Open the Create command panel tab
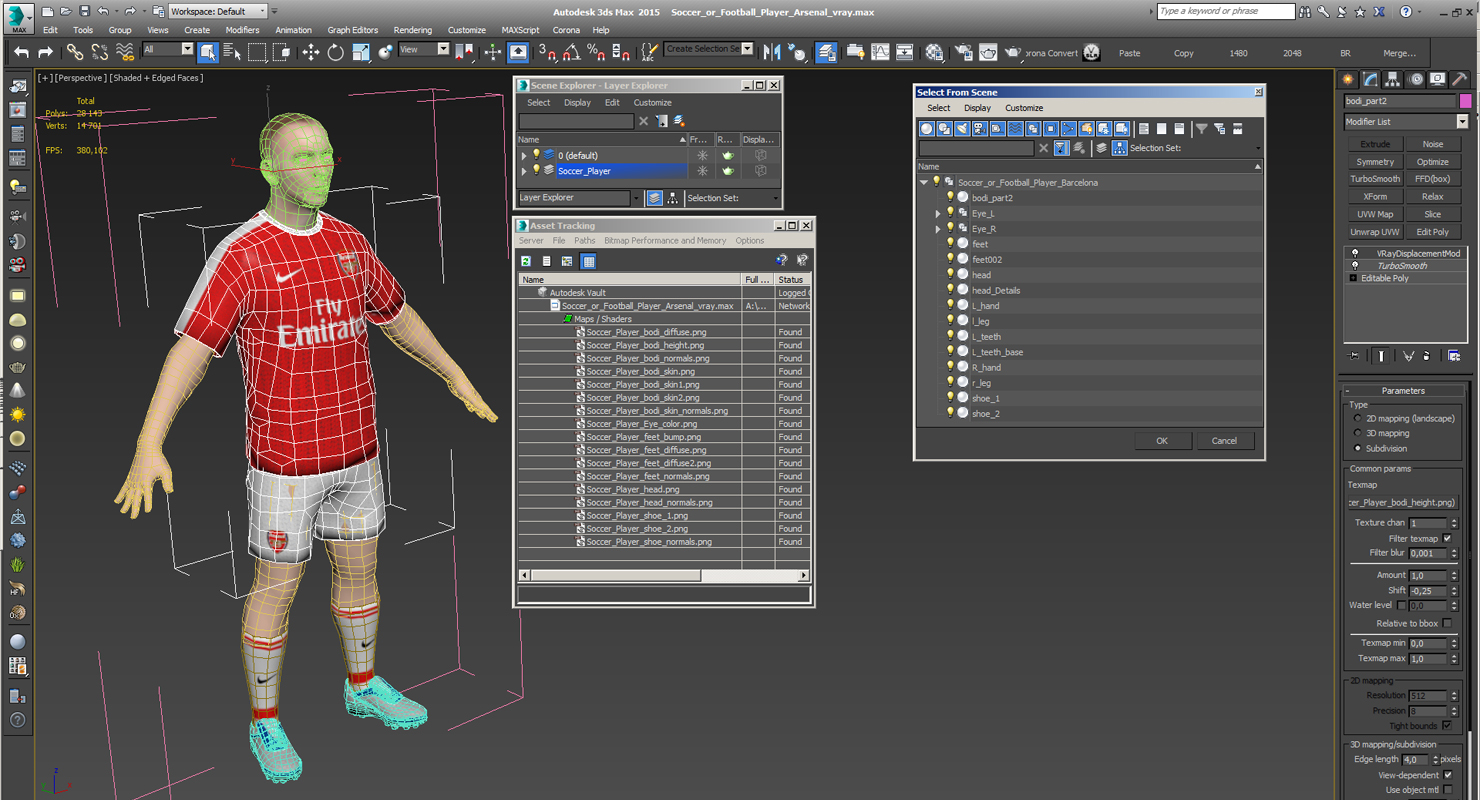 1348,79
